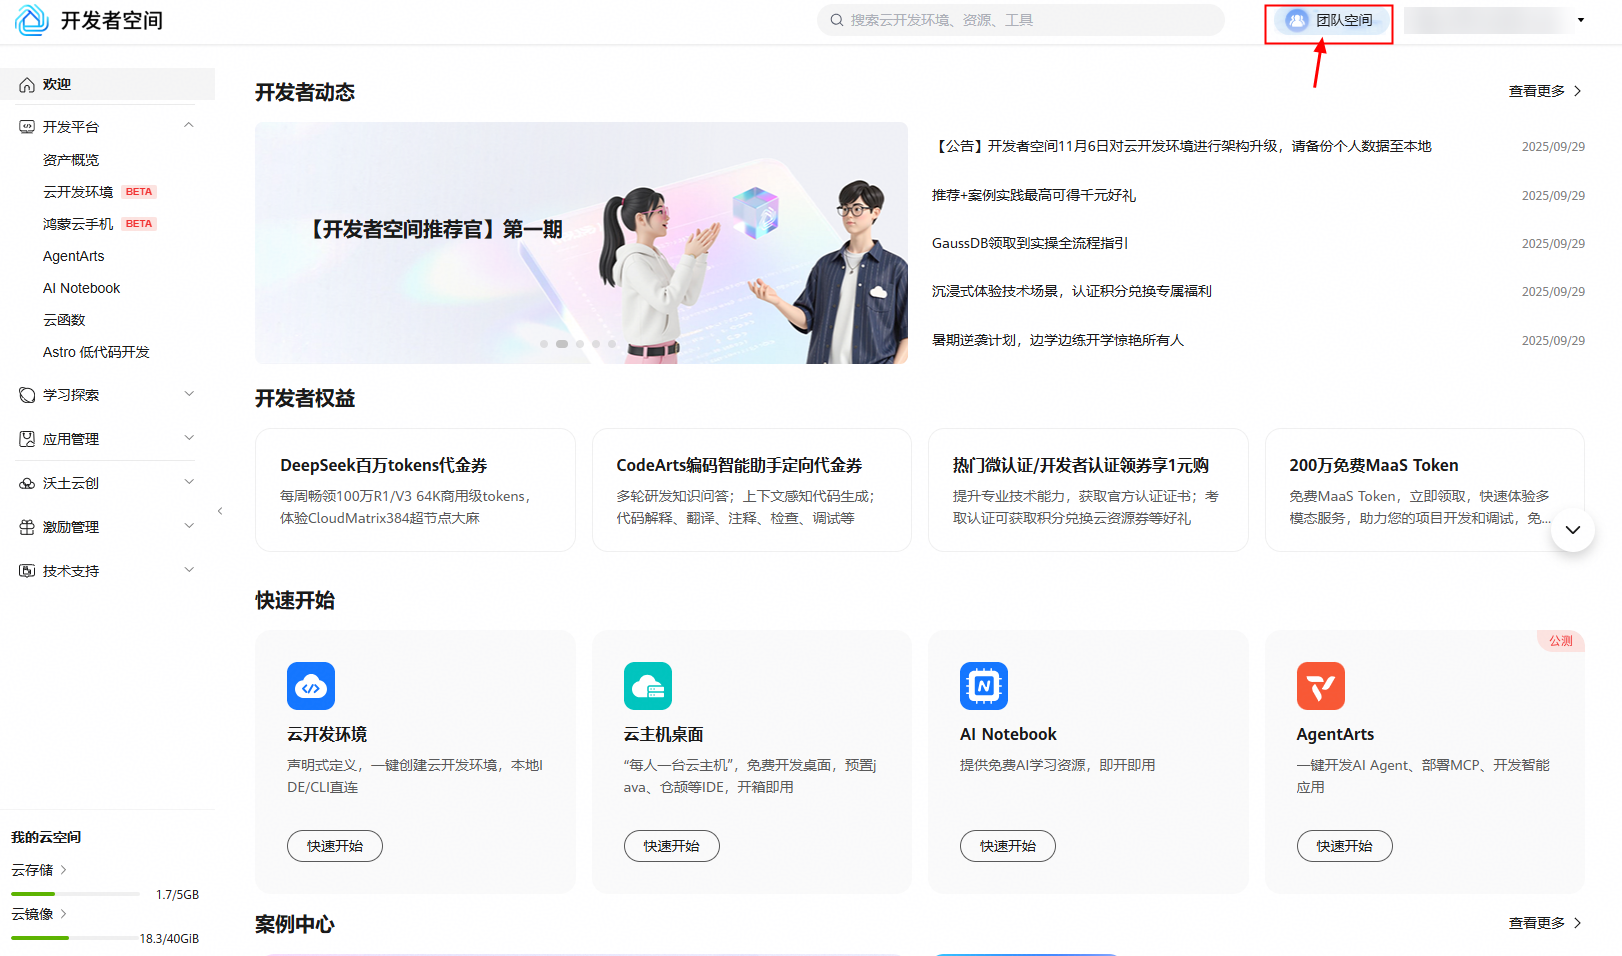The height and width of the screenshot is (956, 1622).
Task: Open Astro 低代码开发 sidebar item
Action: pos(96,352)
